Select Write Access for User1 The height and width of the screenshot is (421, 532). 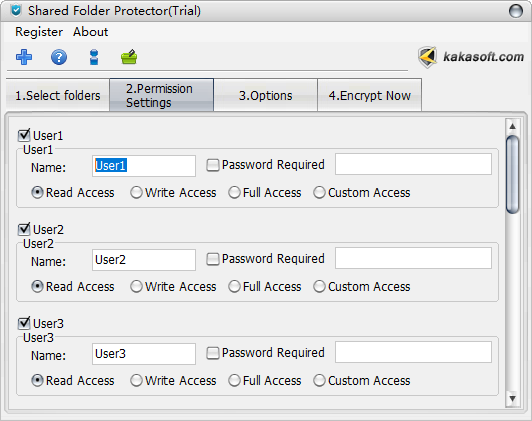136,193
